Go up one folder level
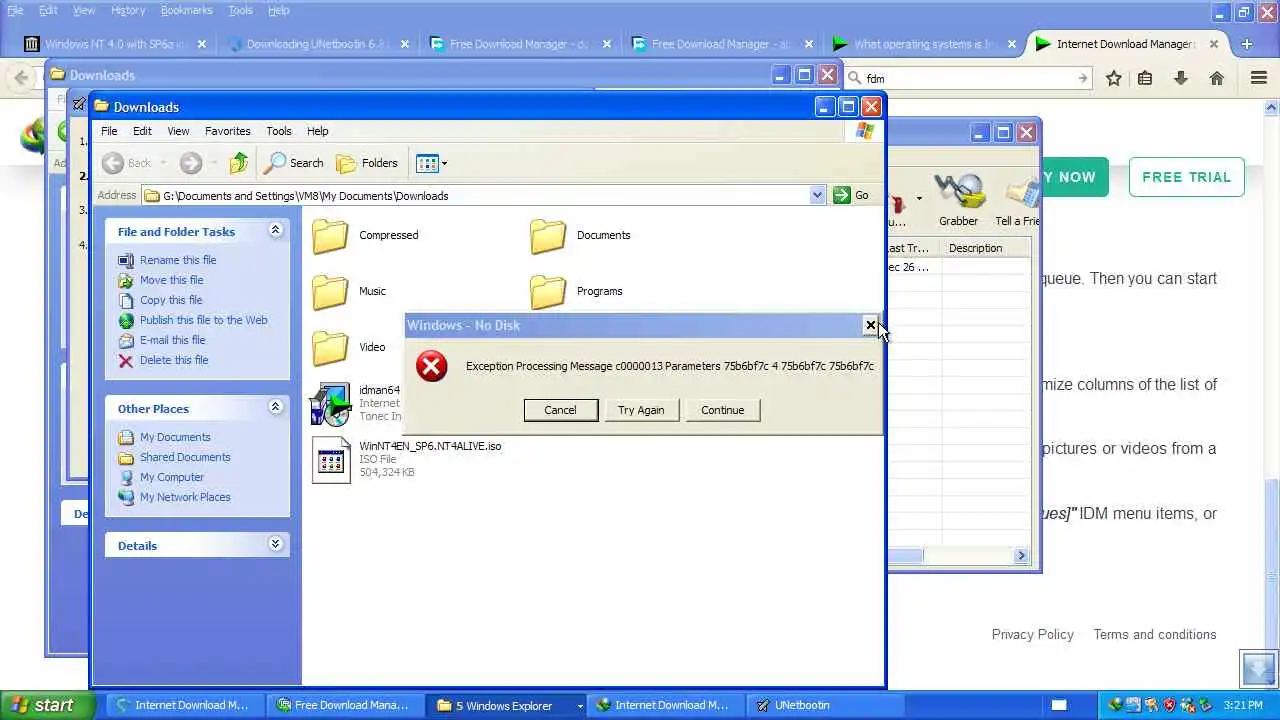Screen dimensions: 1280x720 tap(238, 163)
